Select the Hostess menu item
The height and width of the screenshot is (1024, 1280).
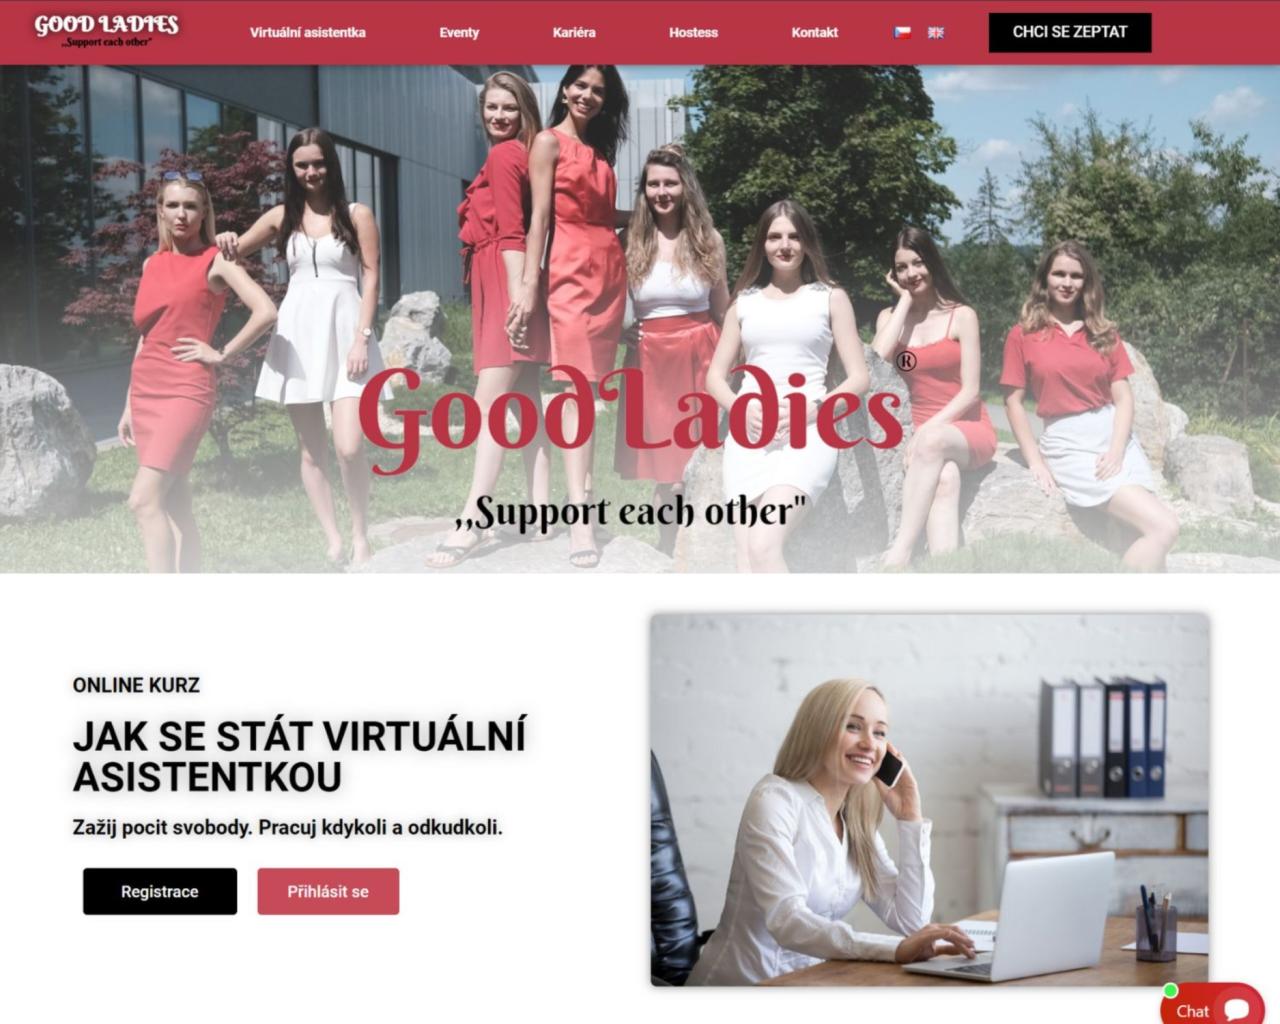[693, 32]
